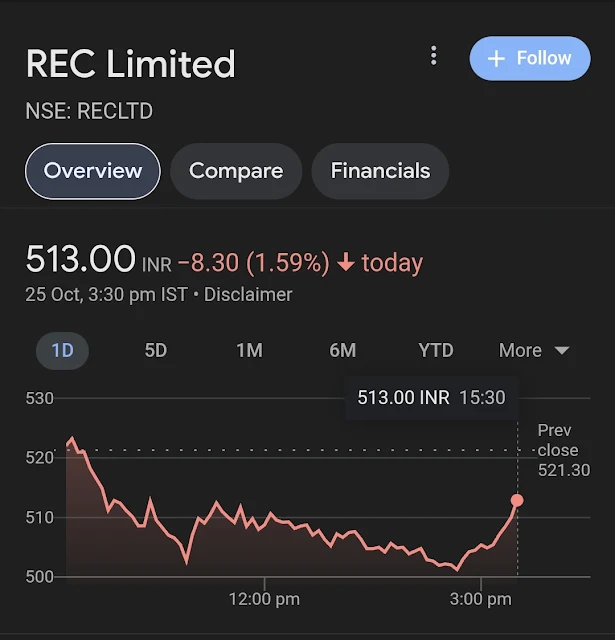
Task: Click the 12:00 pm axis label
Action: click(264, 600)
